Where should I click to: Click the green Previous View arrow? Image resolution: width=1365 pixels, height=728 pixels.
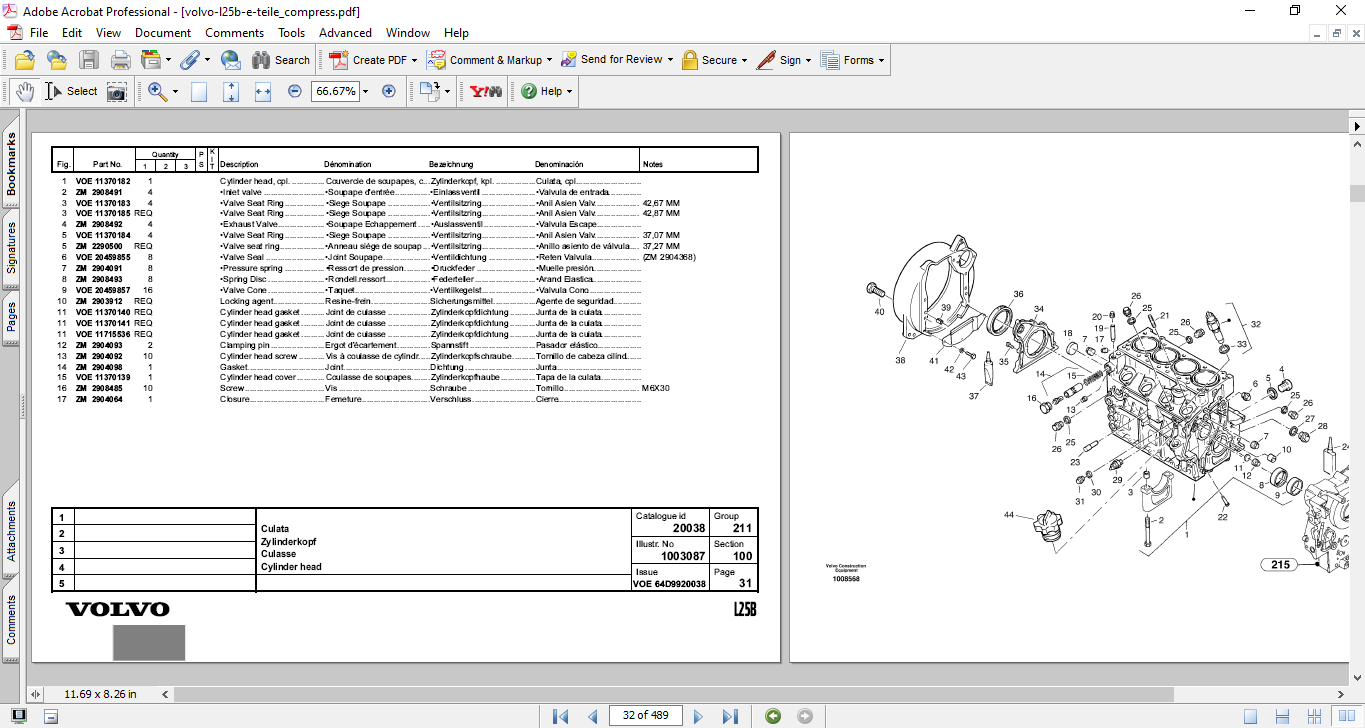(x=773, y=716)
